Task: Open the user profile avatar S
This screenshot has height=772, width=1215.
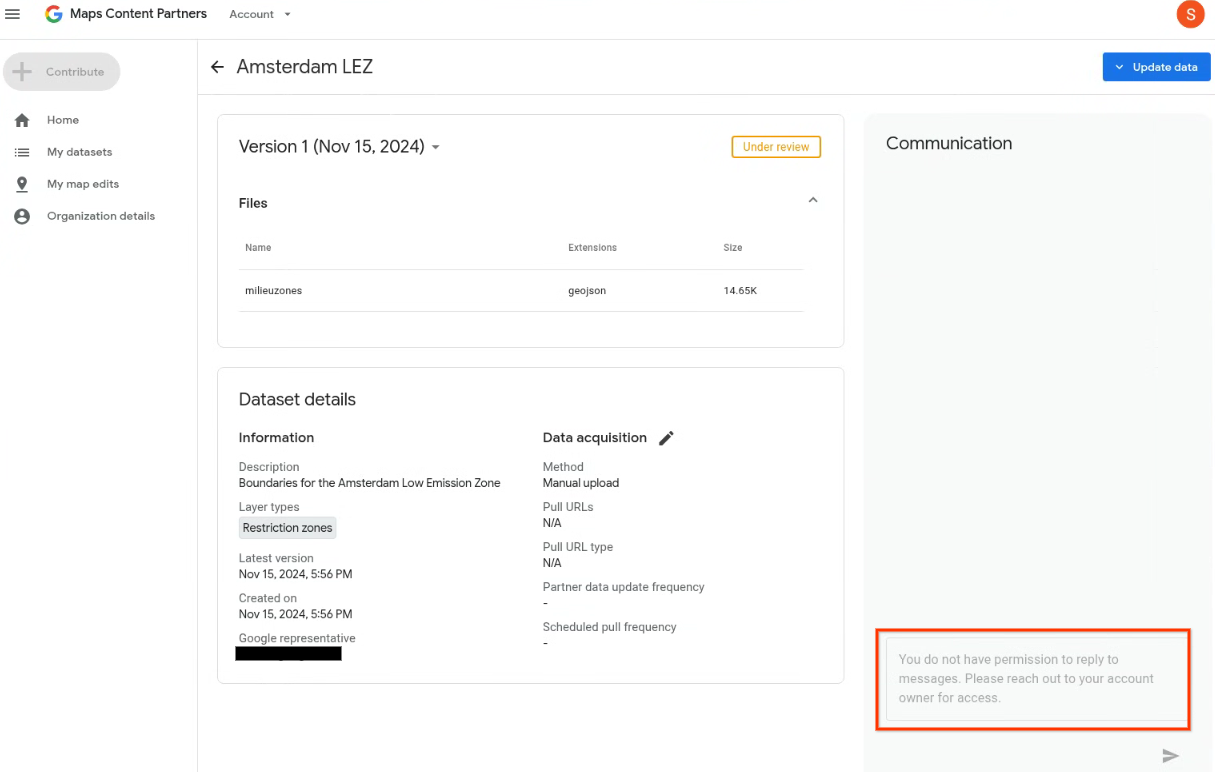Action: pos(1190,14)
